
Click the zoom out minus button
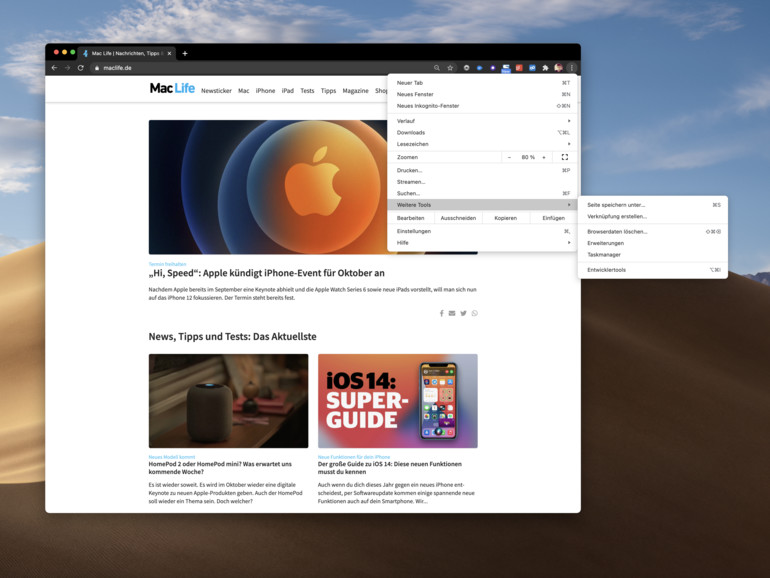[x=509, y=157]
